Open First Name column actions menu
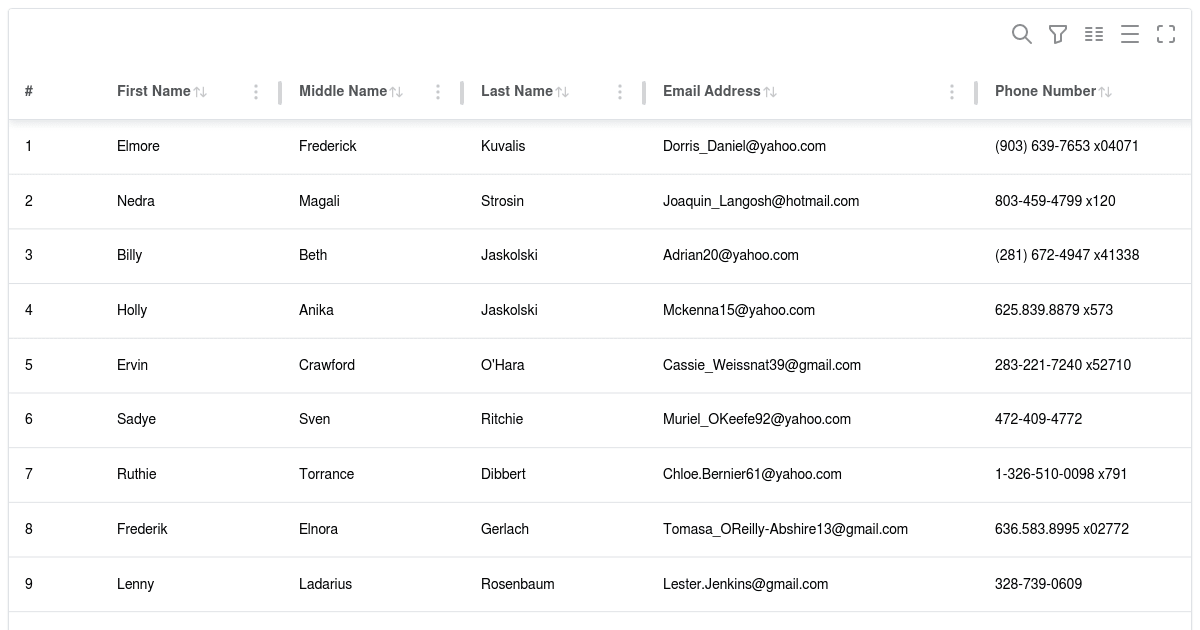Image resolution: width=1200 pixels, height=630 pixels. pos(256,92)
